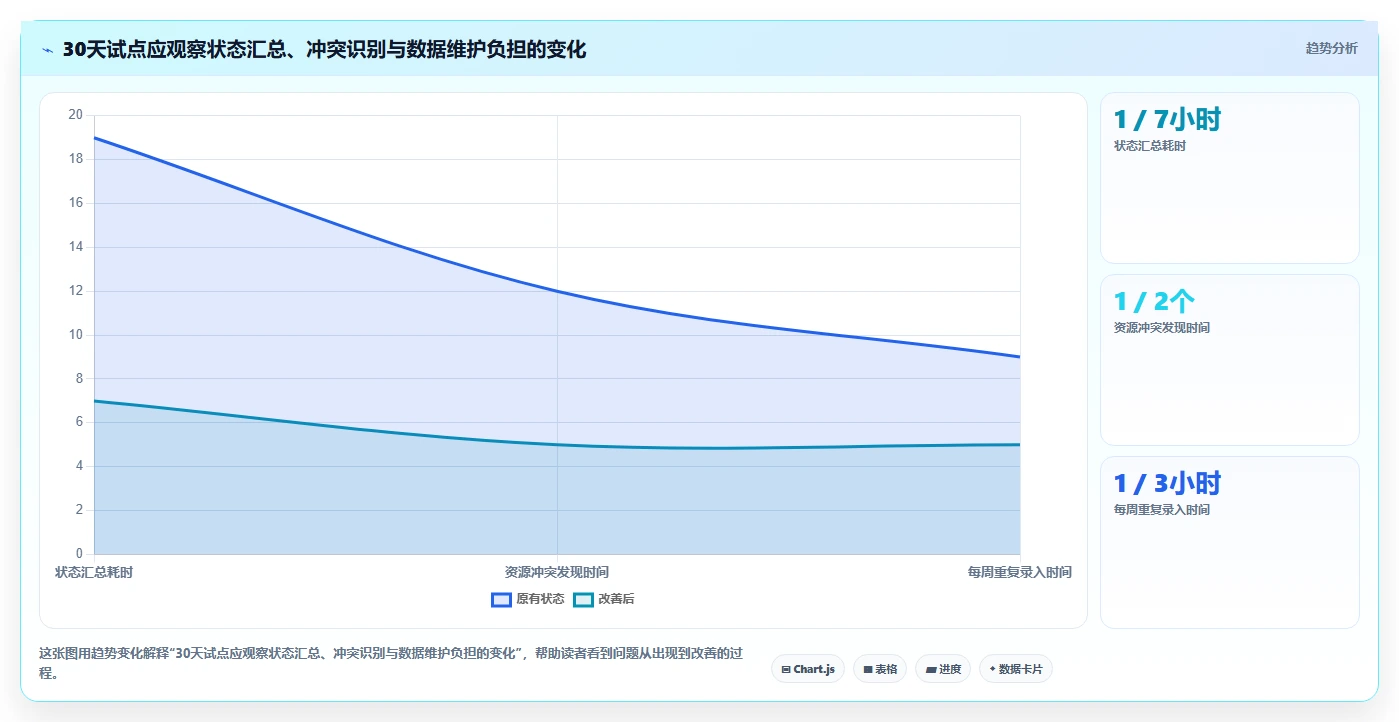Click the 改善后 legend label
Image resolution: width=1399 pixels, height=722 pixels.
(616, 599)
